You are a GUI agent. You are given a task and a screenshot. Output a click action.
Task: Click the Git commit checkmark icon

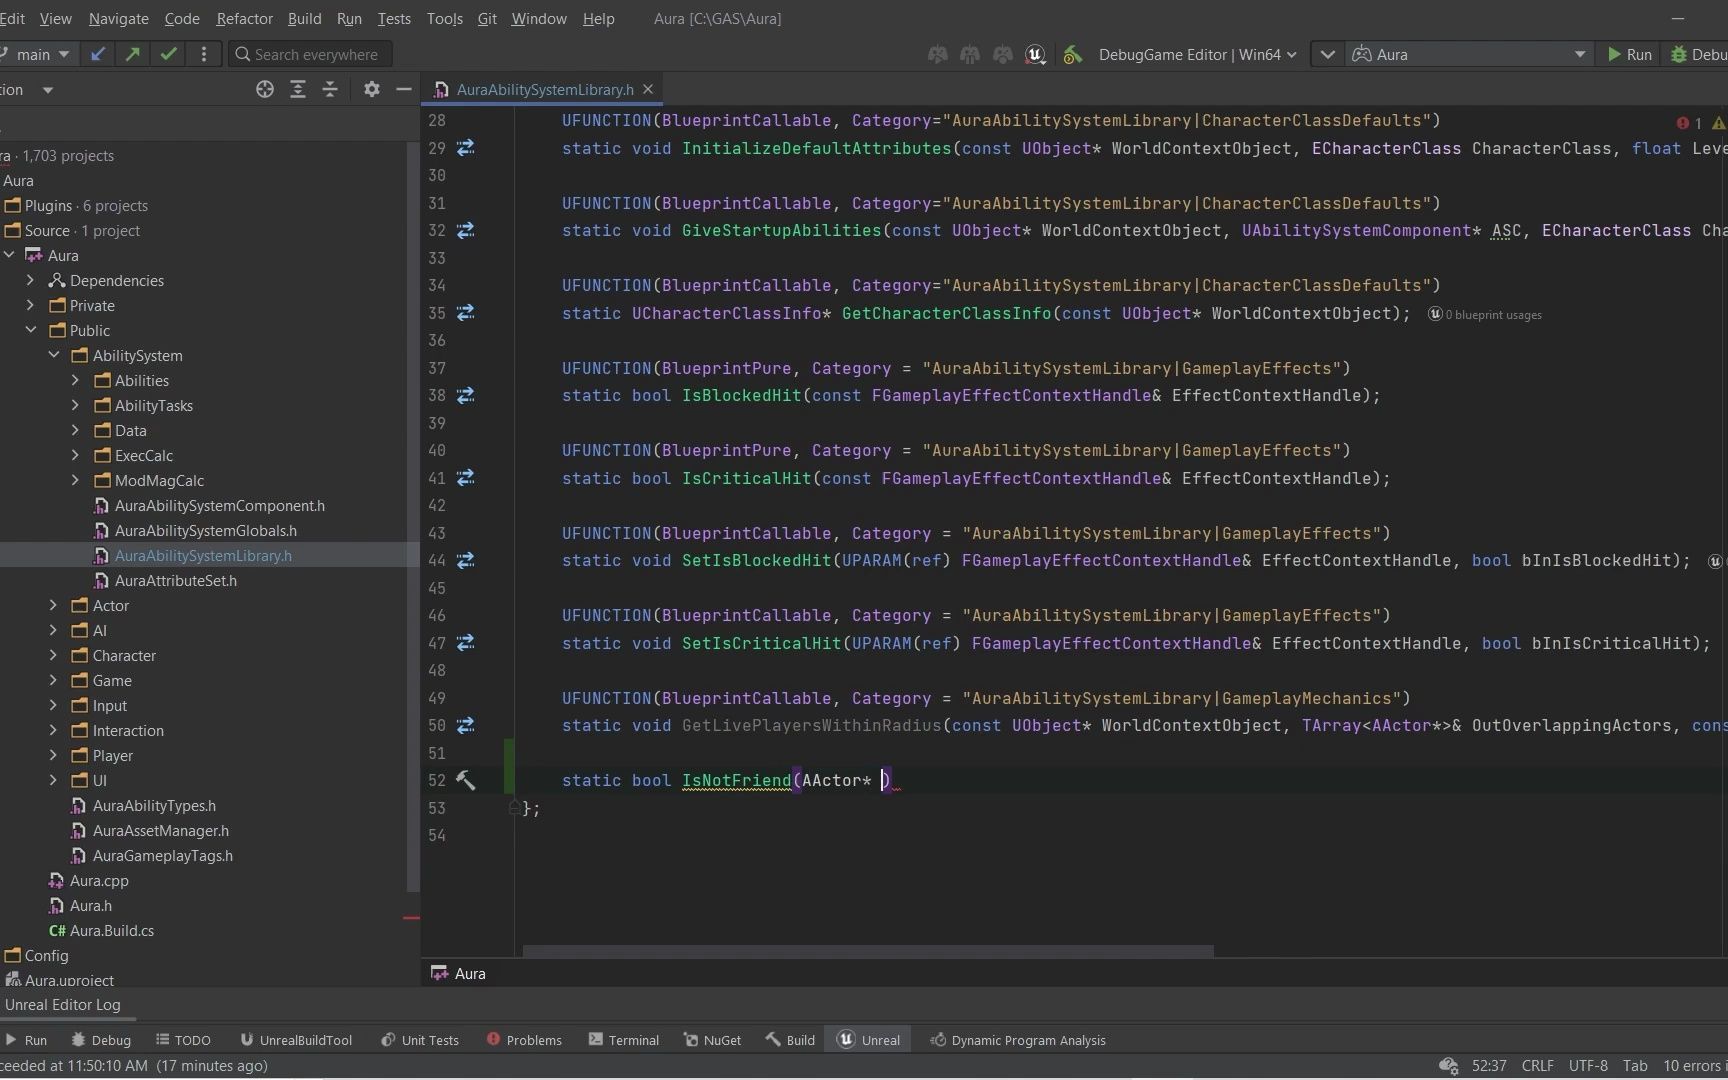click(x=168, y=54)
